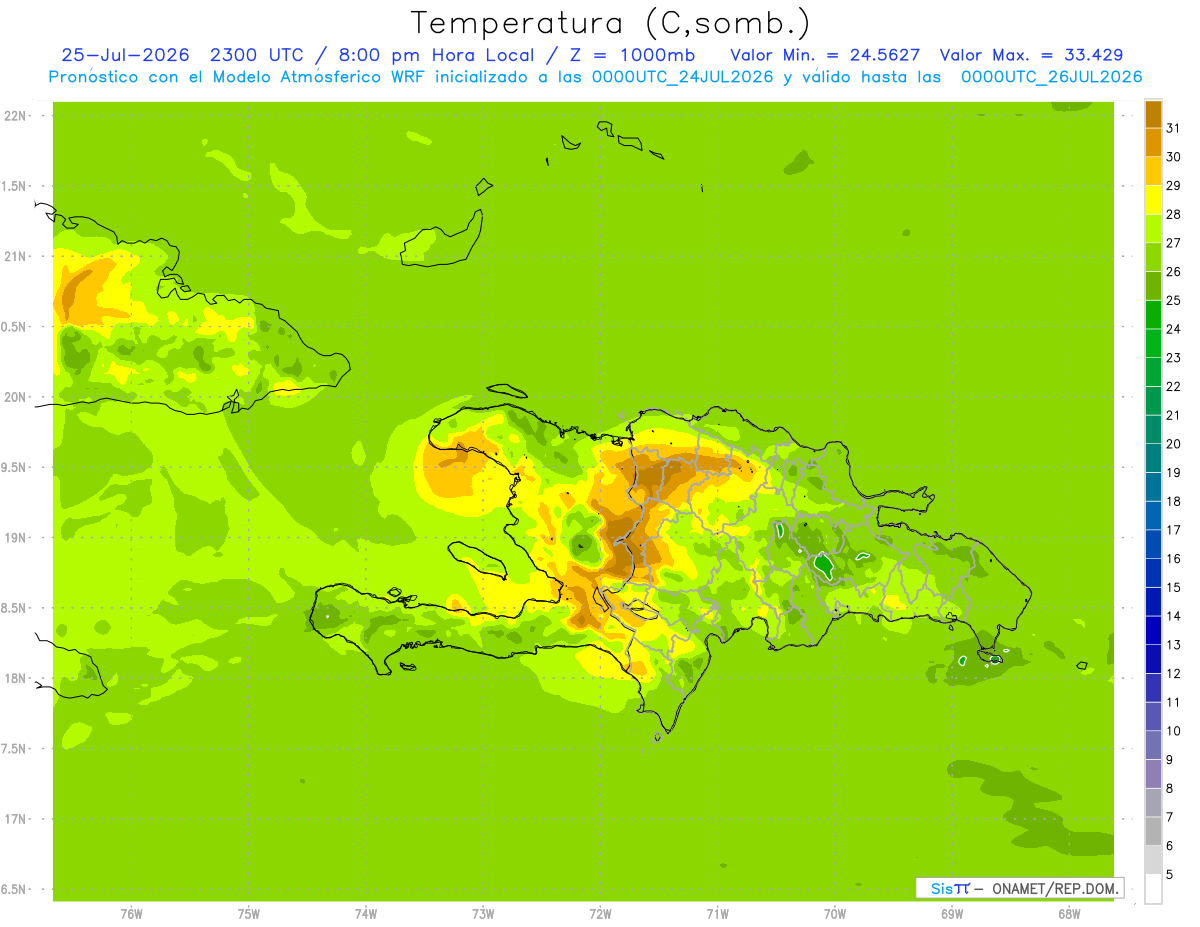Click the '20N' latitude label
1200x927 pixels.
[14, 397]
